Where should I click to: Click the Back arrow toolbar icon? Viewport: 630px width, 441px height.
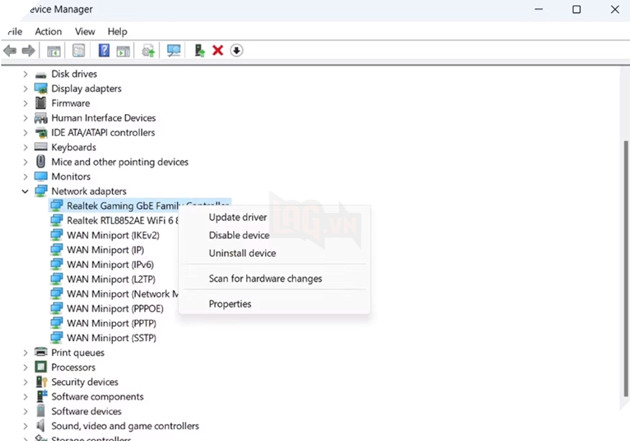[10, 51]
